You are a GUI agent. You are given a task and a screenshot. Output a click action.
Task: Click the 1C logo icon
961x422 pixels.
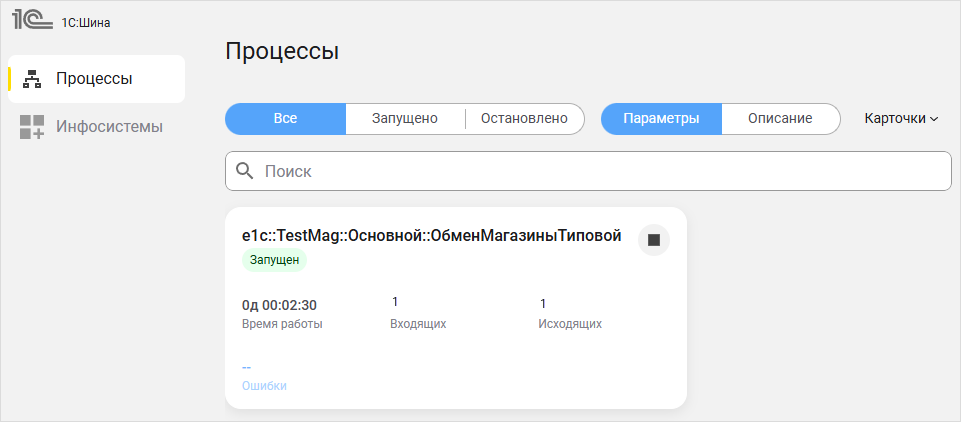[x=32, y=22]
